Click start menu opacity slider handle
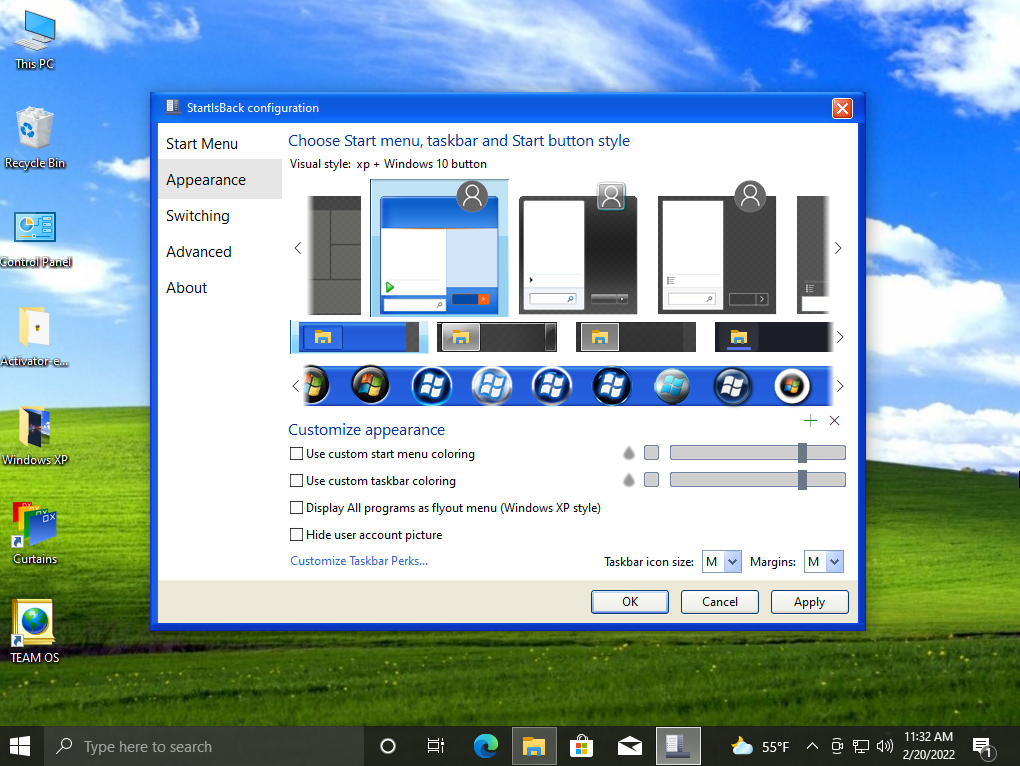The image size is (1020, 766). (803, 453)
